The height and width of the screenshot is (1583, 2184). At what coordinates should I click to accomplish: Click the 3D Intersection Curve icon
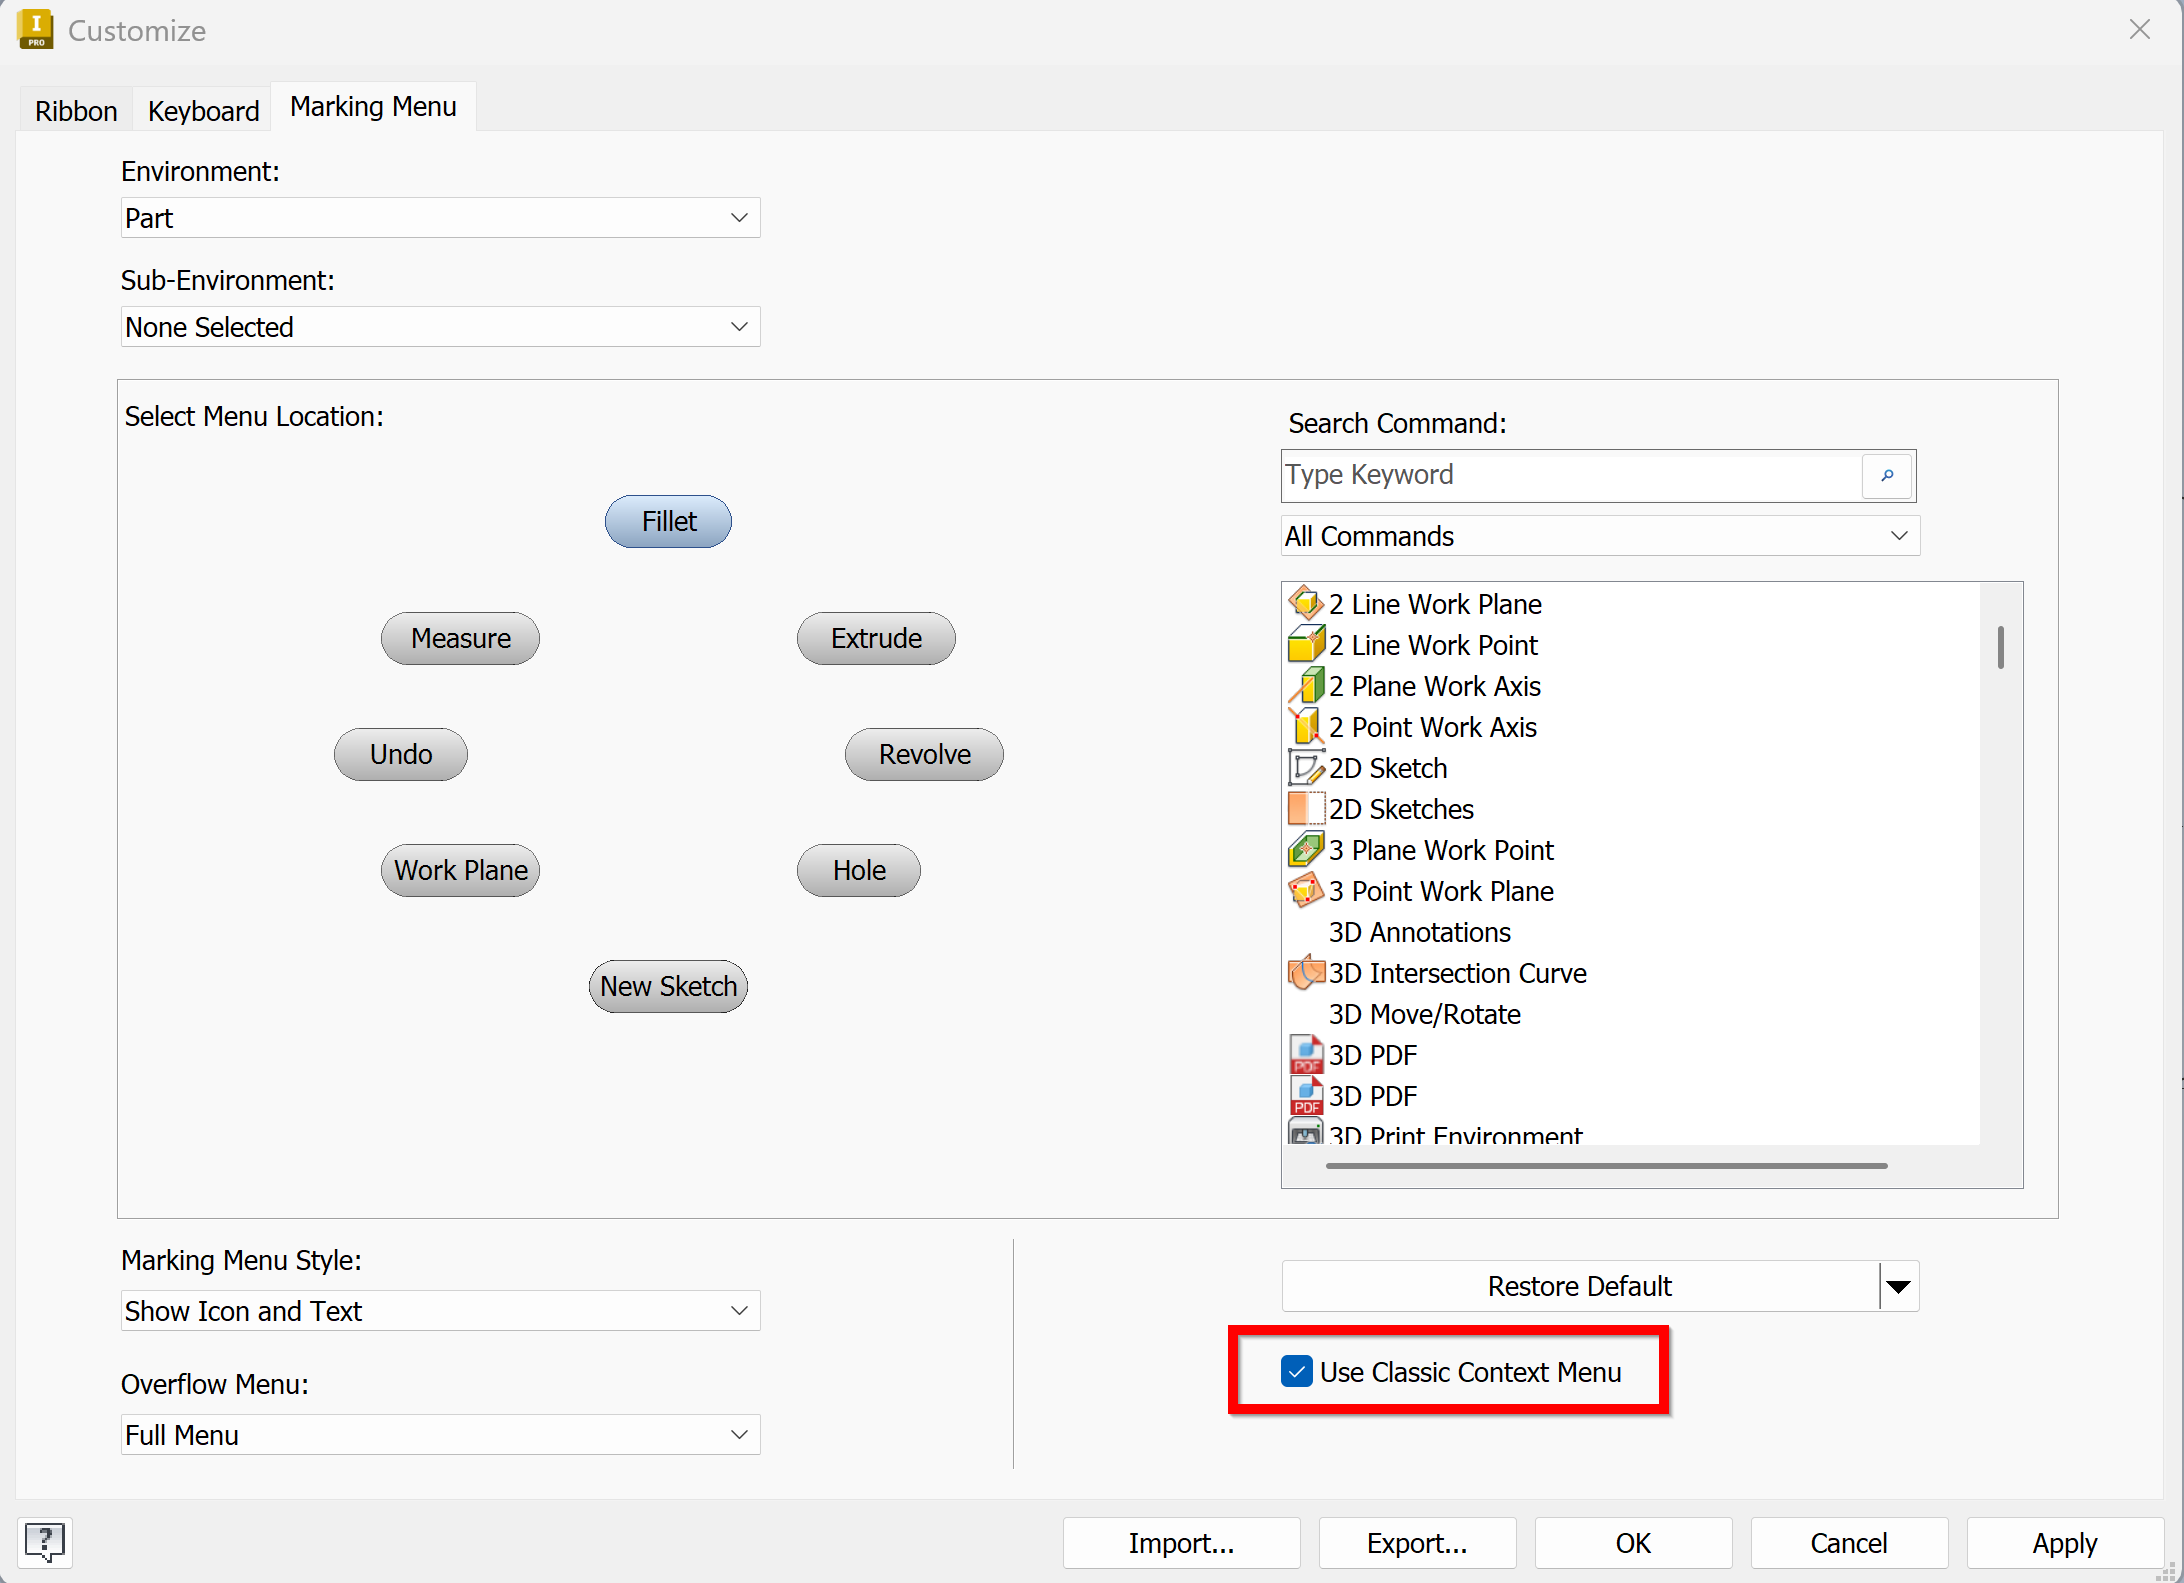pos(1305,973)
